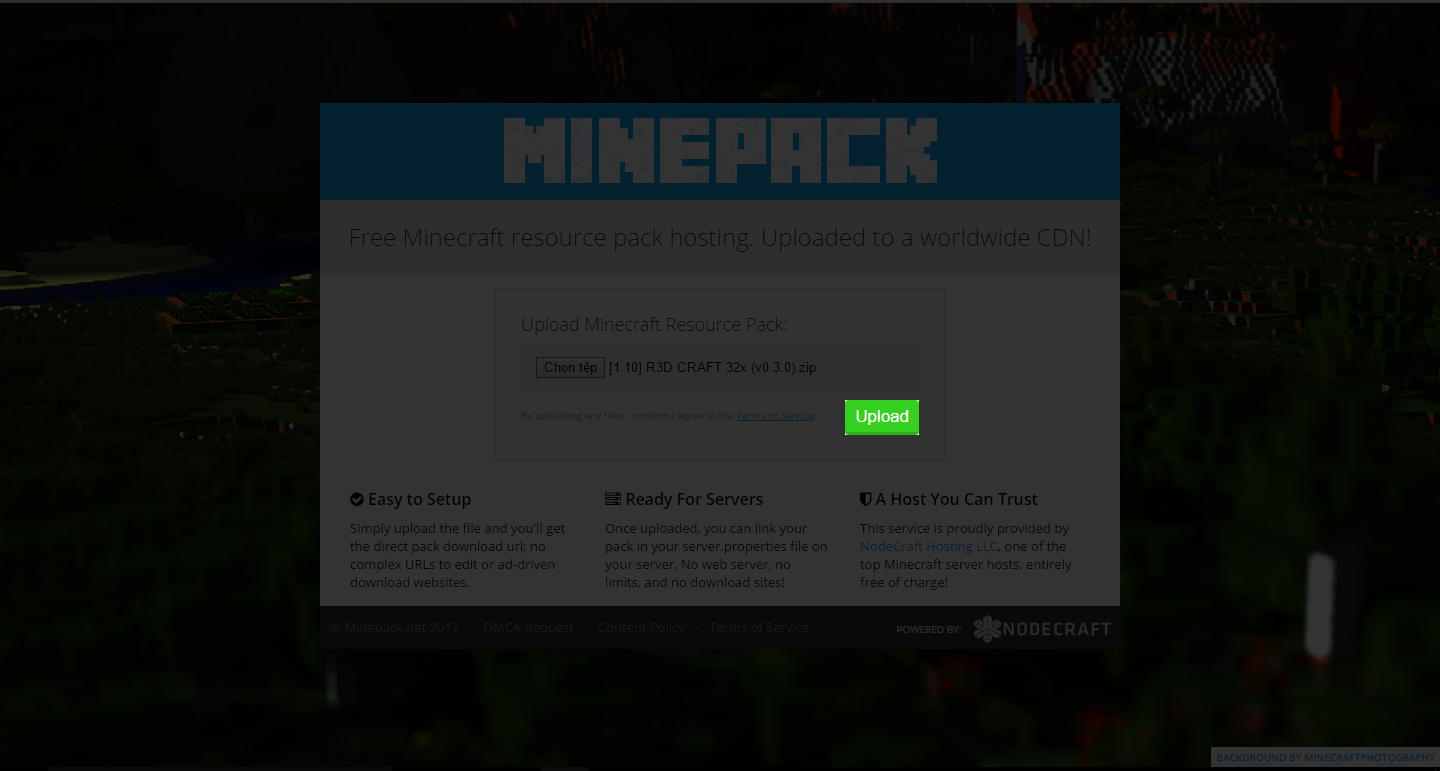Click the Nodecraft logo in footer
This screenshot has width=1440, height=771.
1042,629
